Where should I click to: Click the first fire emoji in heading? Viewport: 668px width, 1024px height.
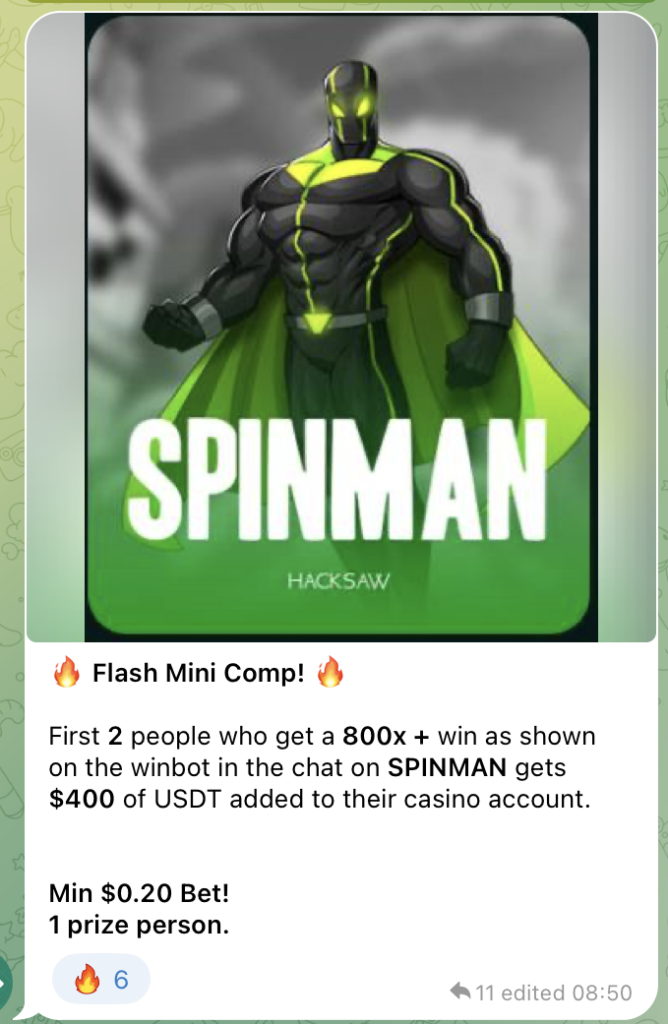(67, 672)
